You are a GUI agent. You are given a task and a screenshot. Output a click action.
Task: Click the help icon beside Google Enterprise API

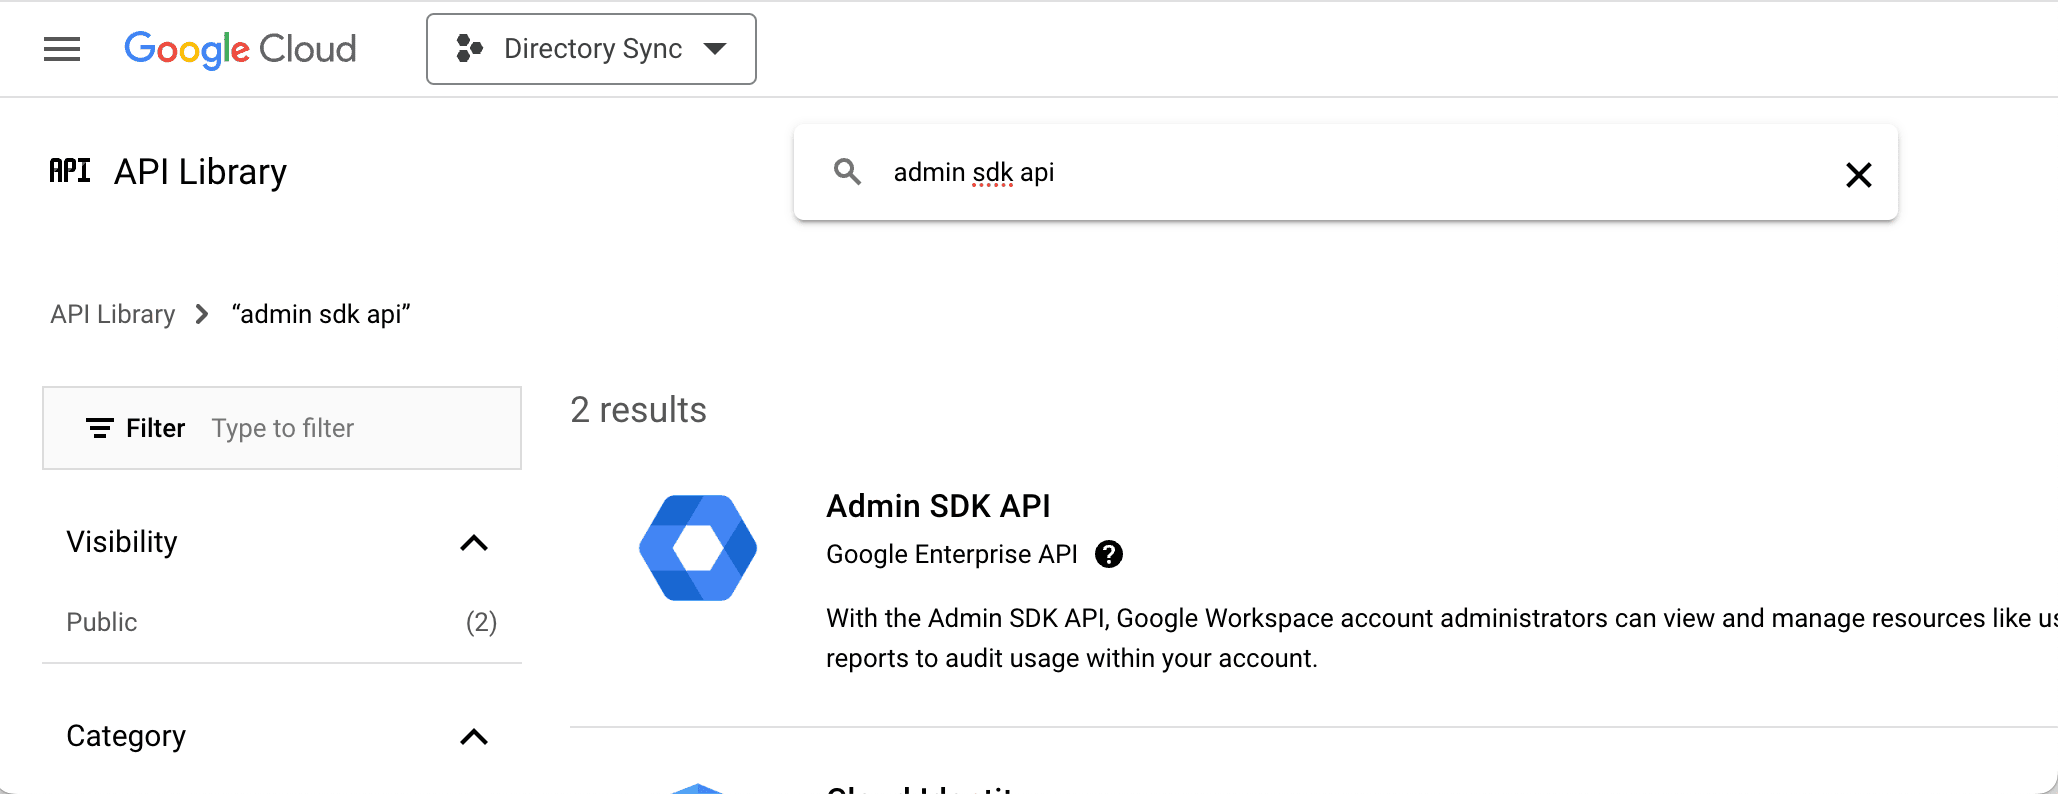1108,554
